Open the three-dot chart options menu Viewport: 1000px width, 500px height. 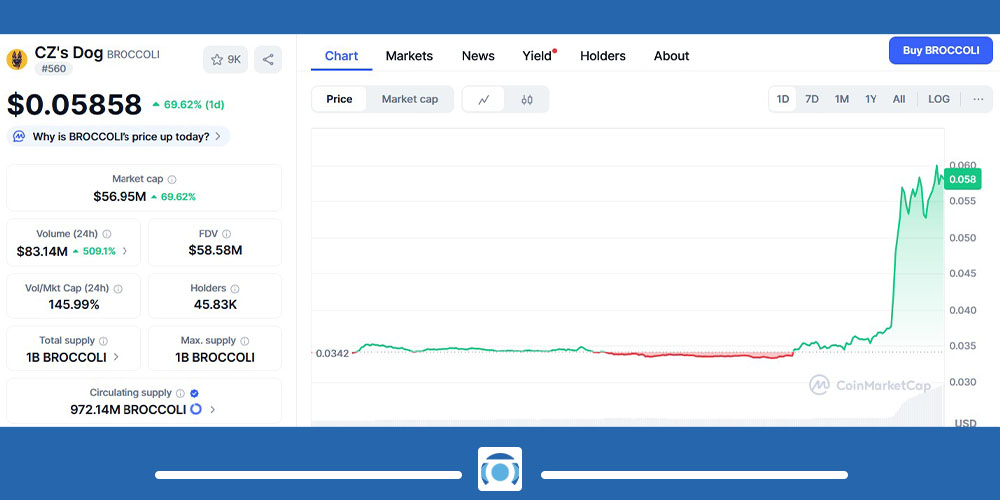click(x=978, y=99)
